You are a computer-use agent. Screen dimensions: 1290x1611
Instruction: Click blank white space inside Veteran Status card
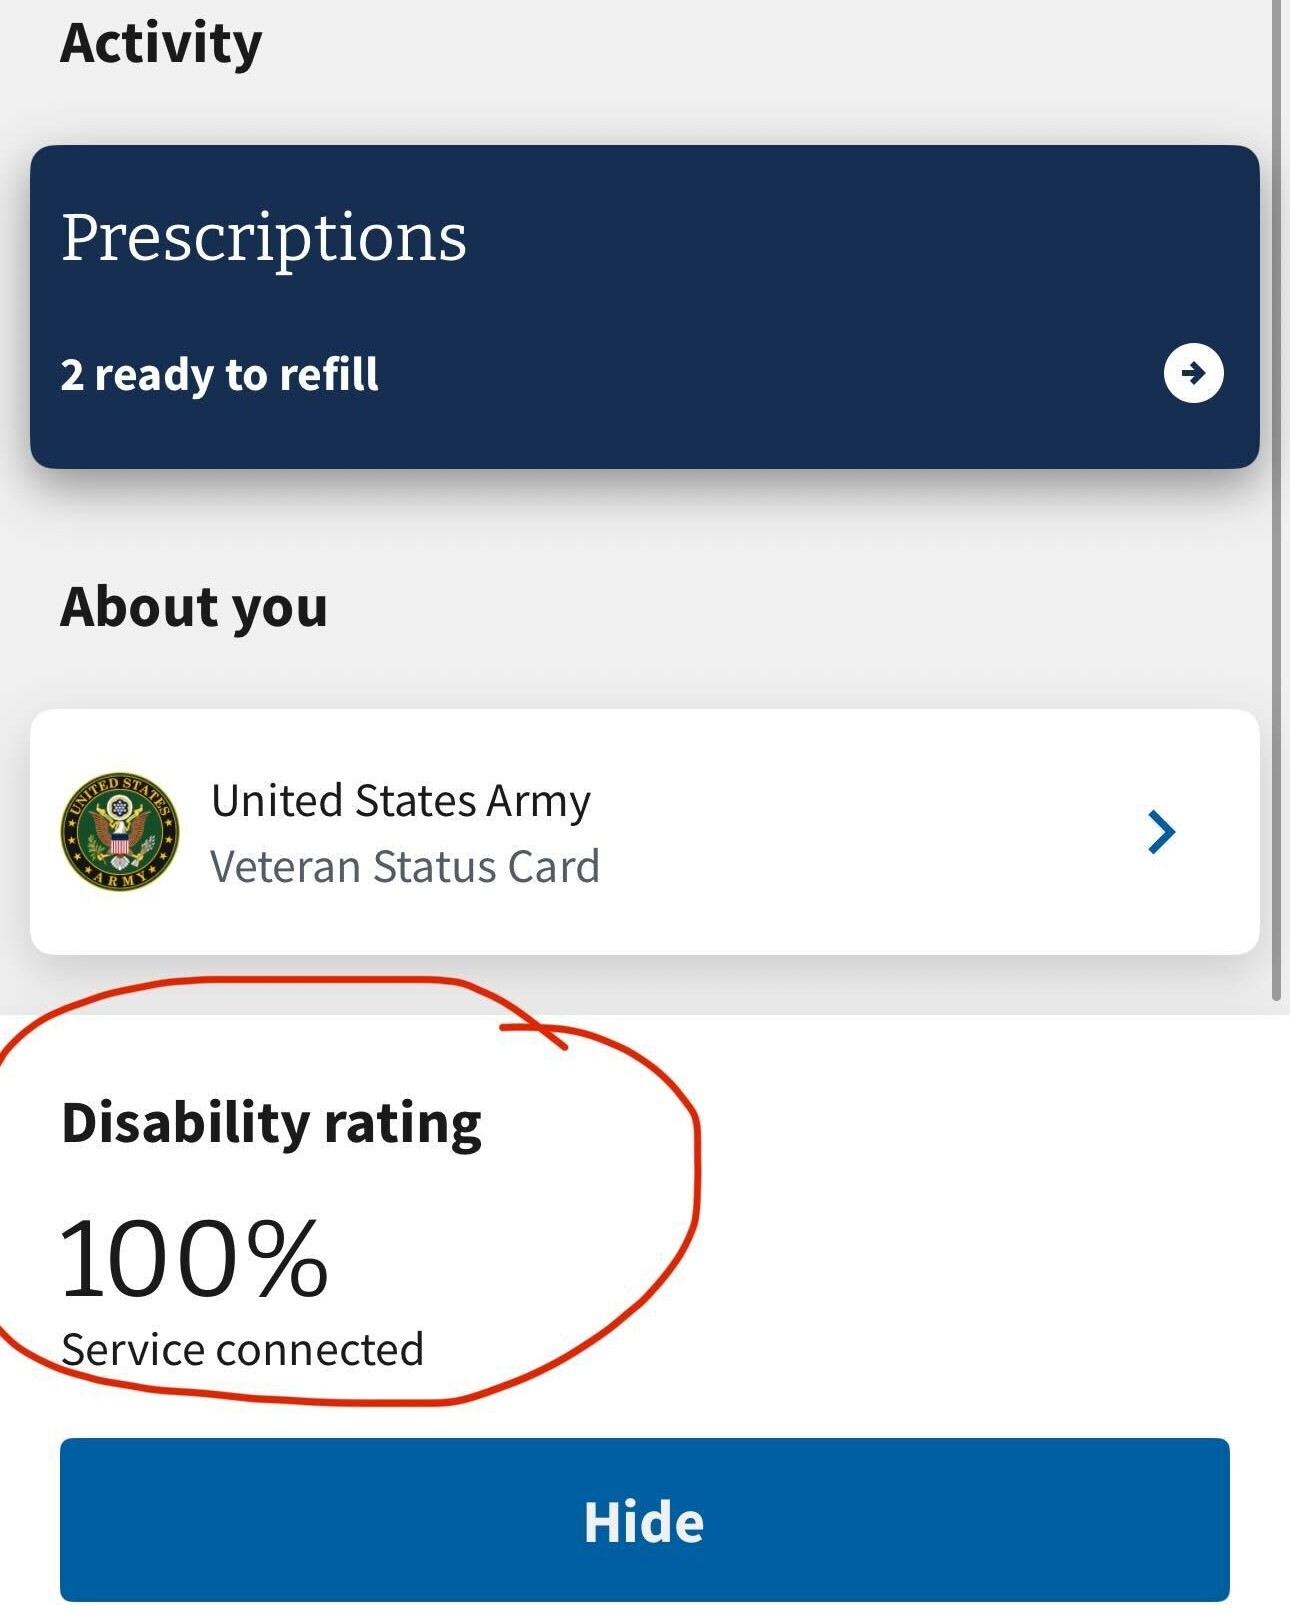[870, 832]
